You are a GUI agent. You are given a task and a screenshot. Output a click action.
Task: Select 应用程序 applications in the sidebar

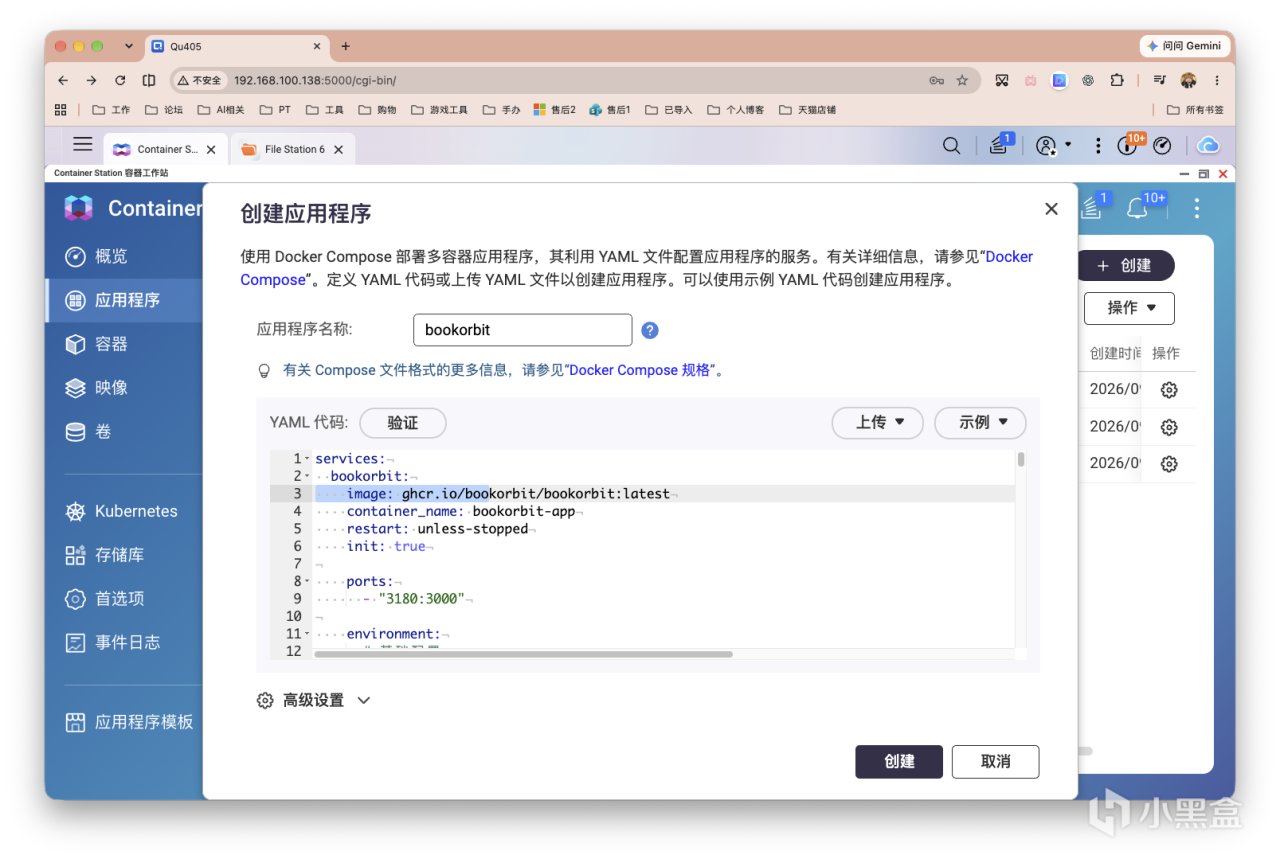[124, 300]
